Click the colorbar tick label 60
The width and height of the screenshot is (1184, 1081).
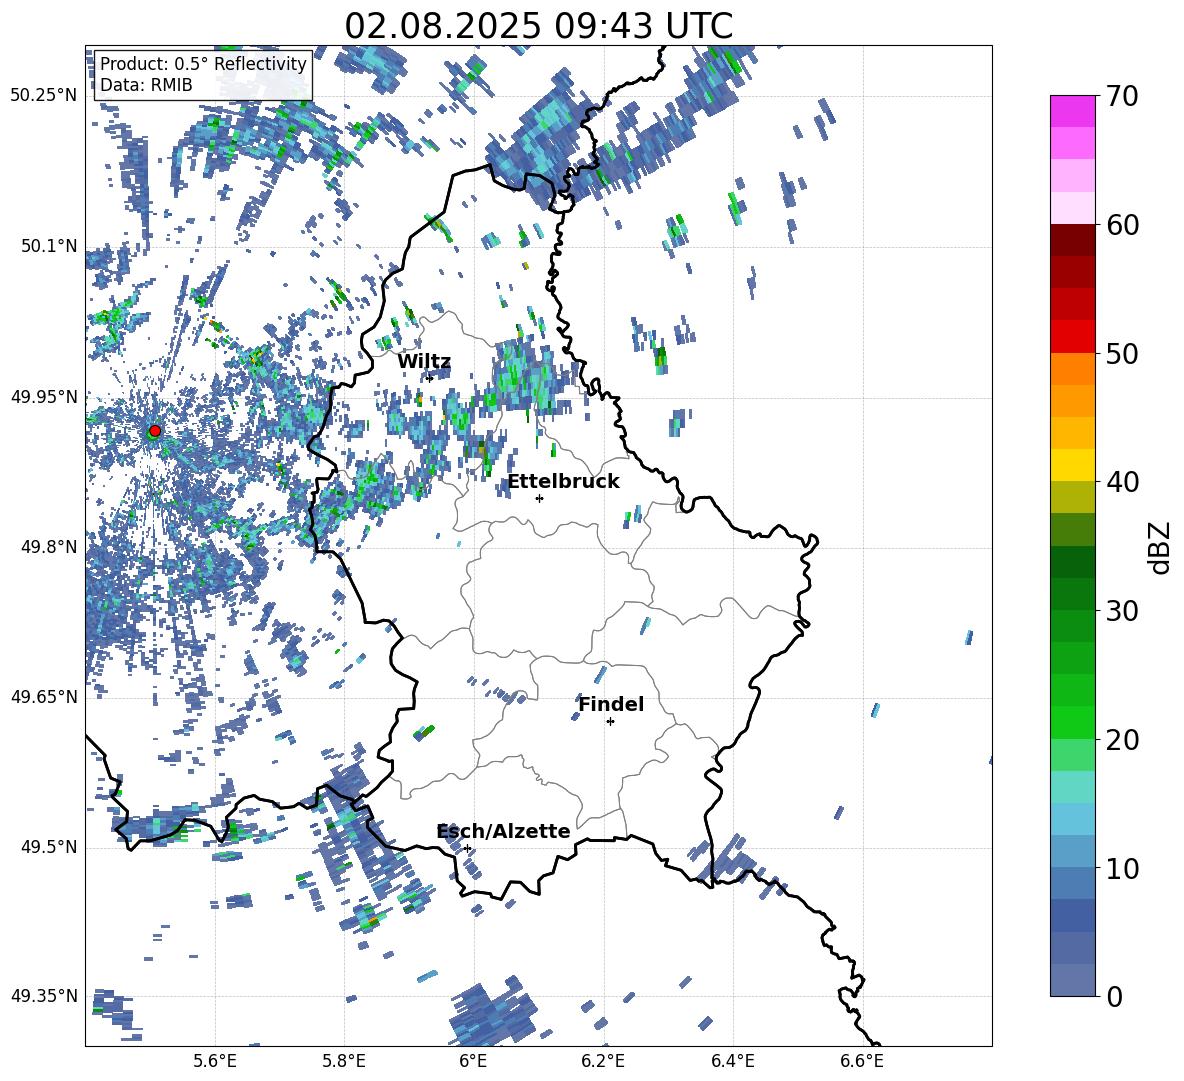coord(1122,225)
